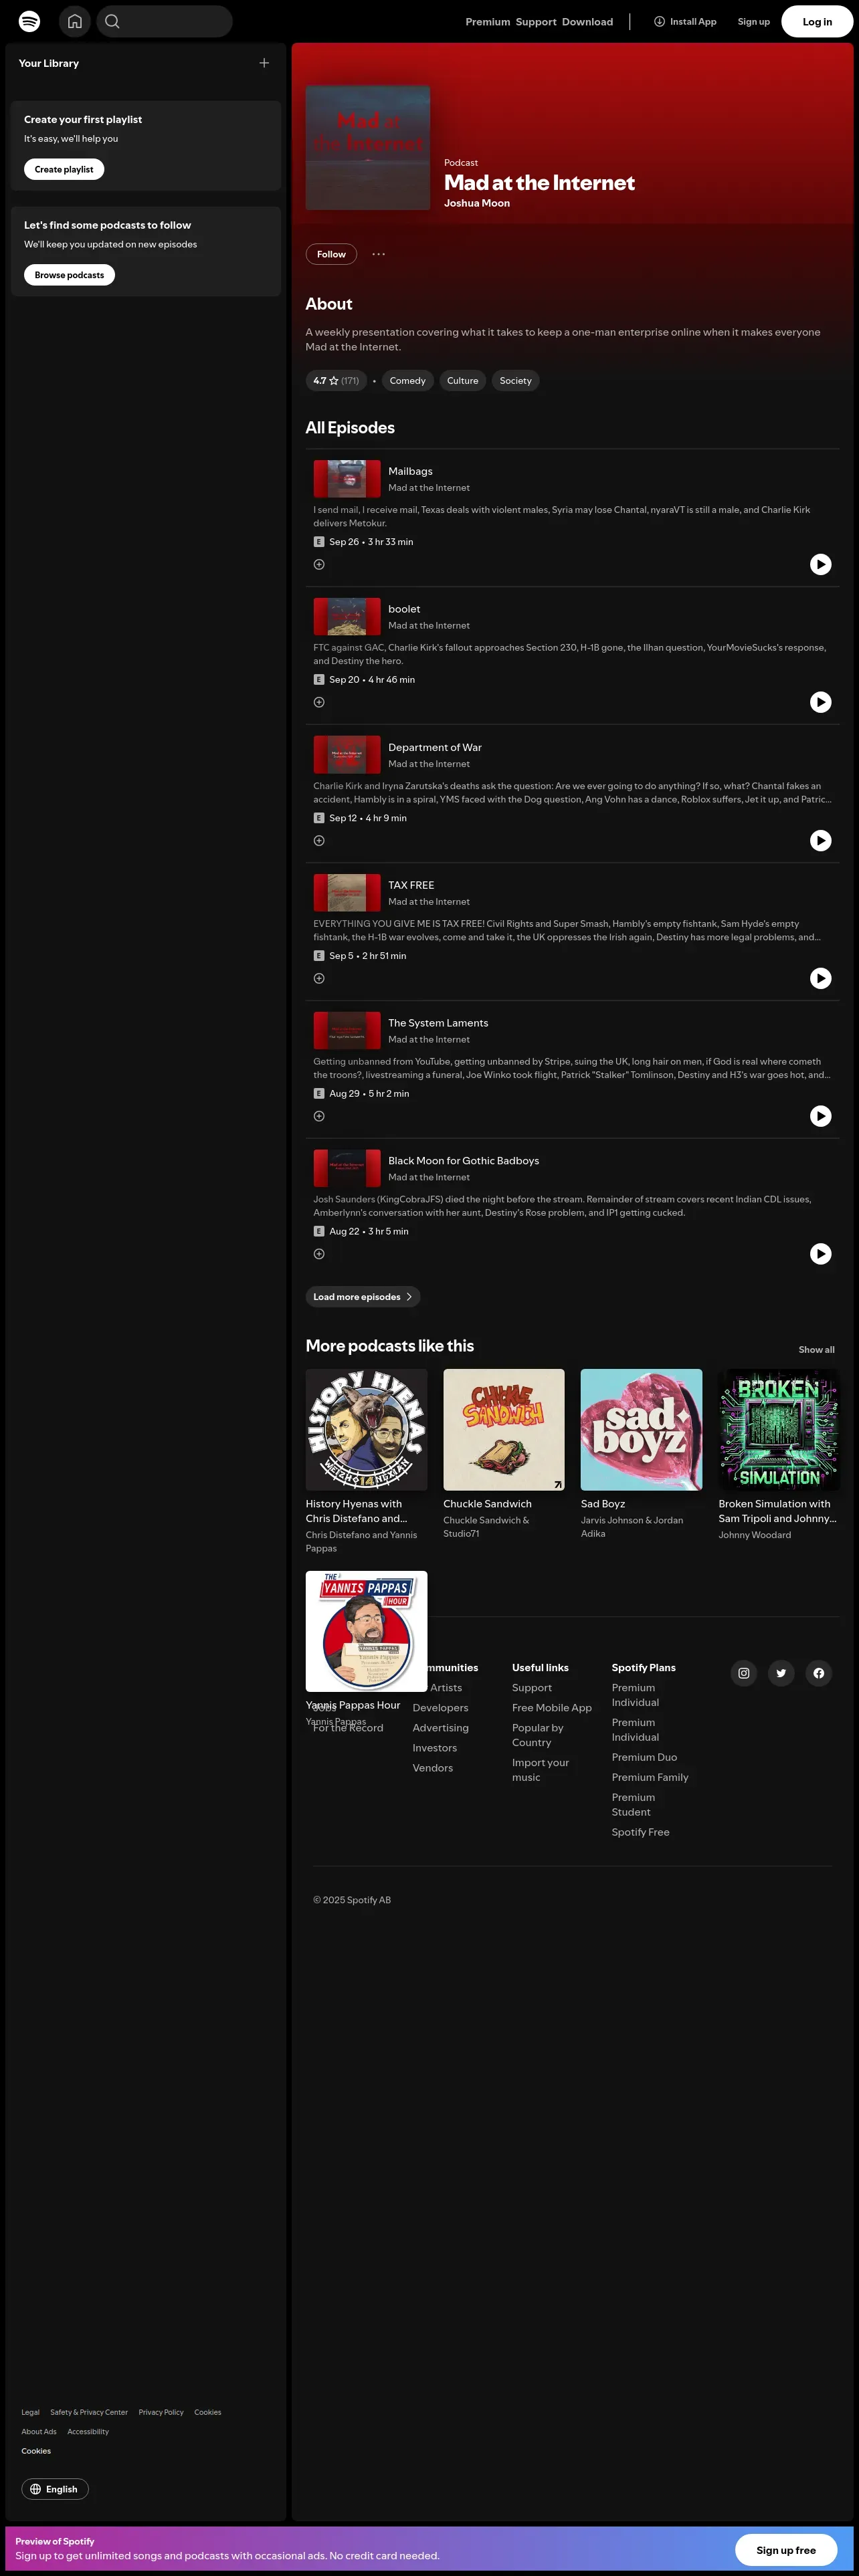Open the Joshua Moon author link
The image size is (859, 2576).
click(x=477, y=203)
